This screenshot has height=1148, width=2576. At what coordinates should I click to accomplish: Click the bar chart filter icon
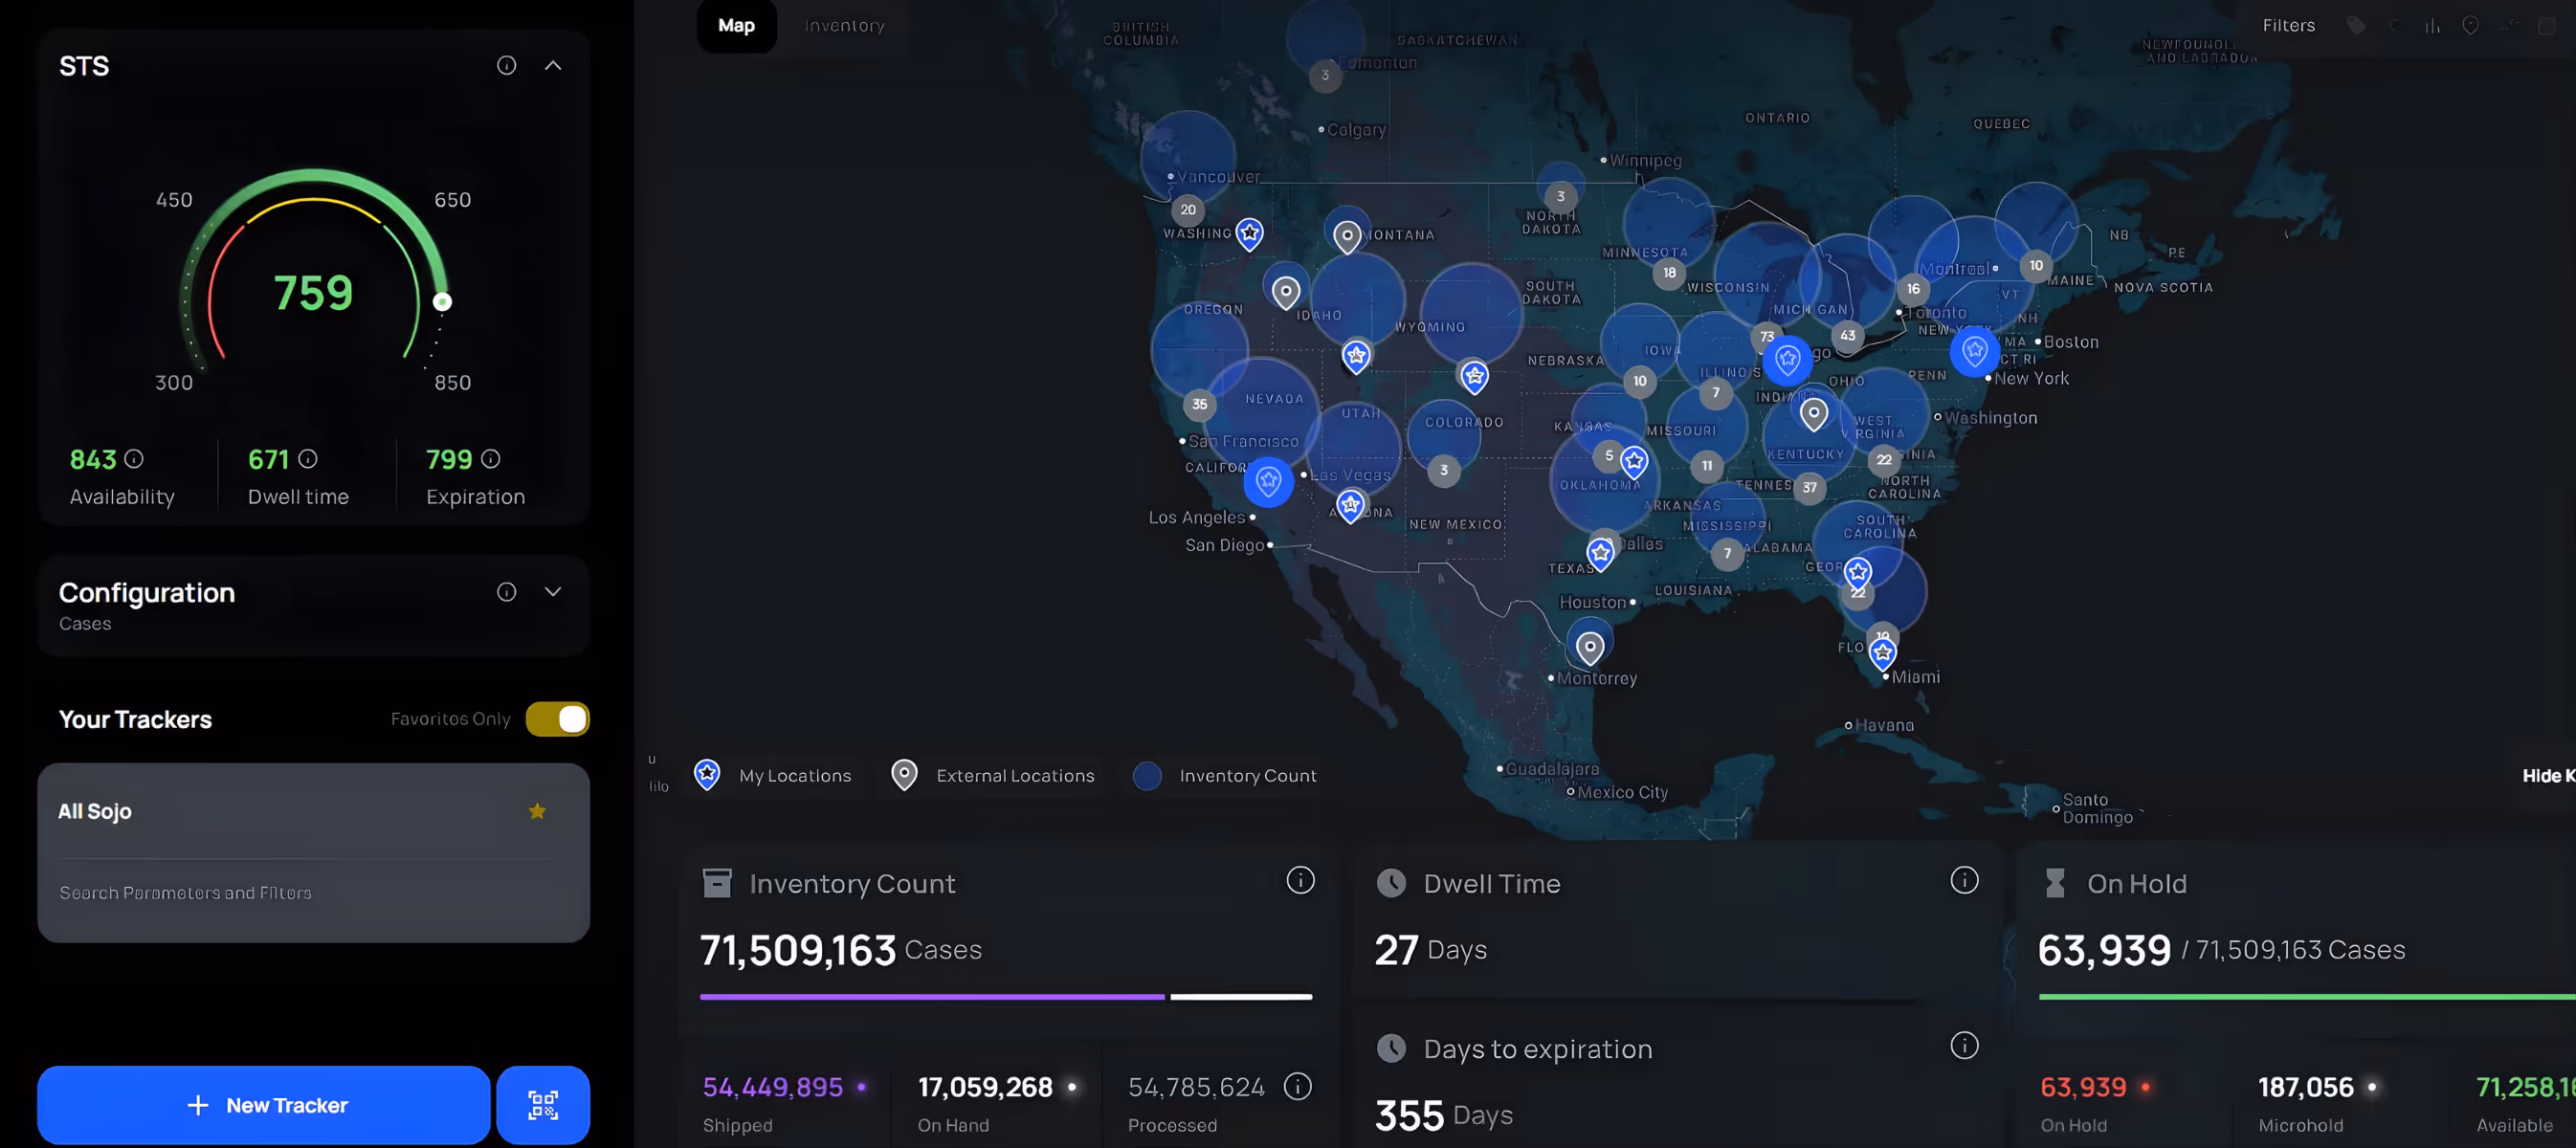pos(2432,26)
